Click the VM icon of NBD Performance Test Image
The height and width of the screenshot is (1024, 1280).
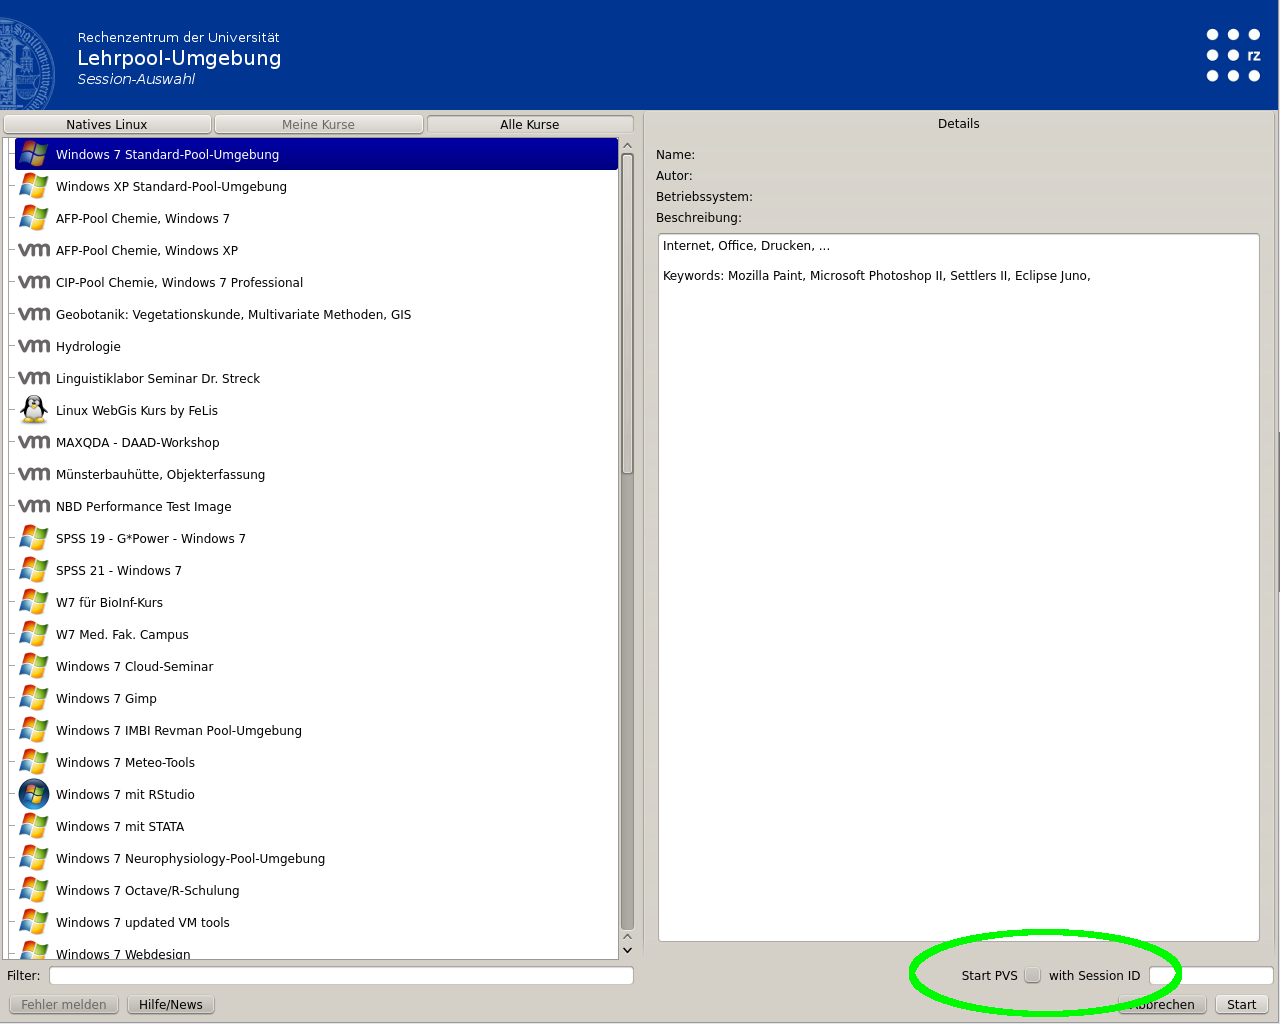pyautogui.click(x=34, y=506)
